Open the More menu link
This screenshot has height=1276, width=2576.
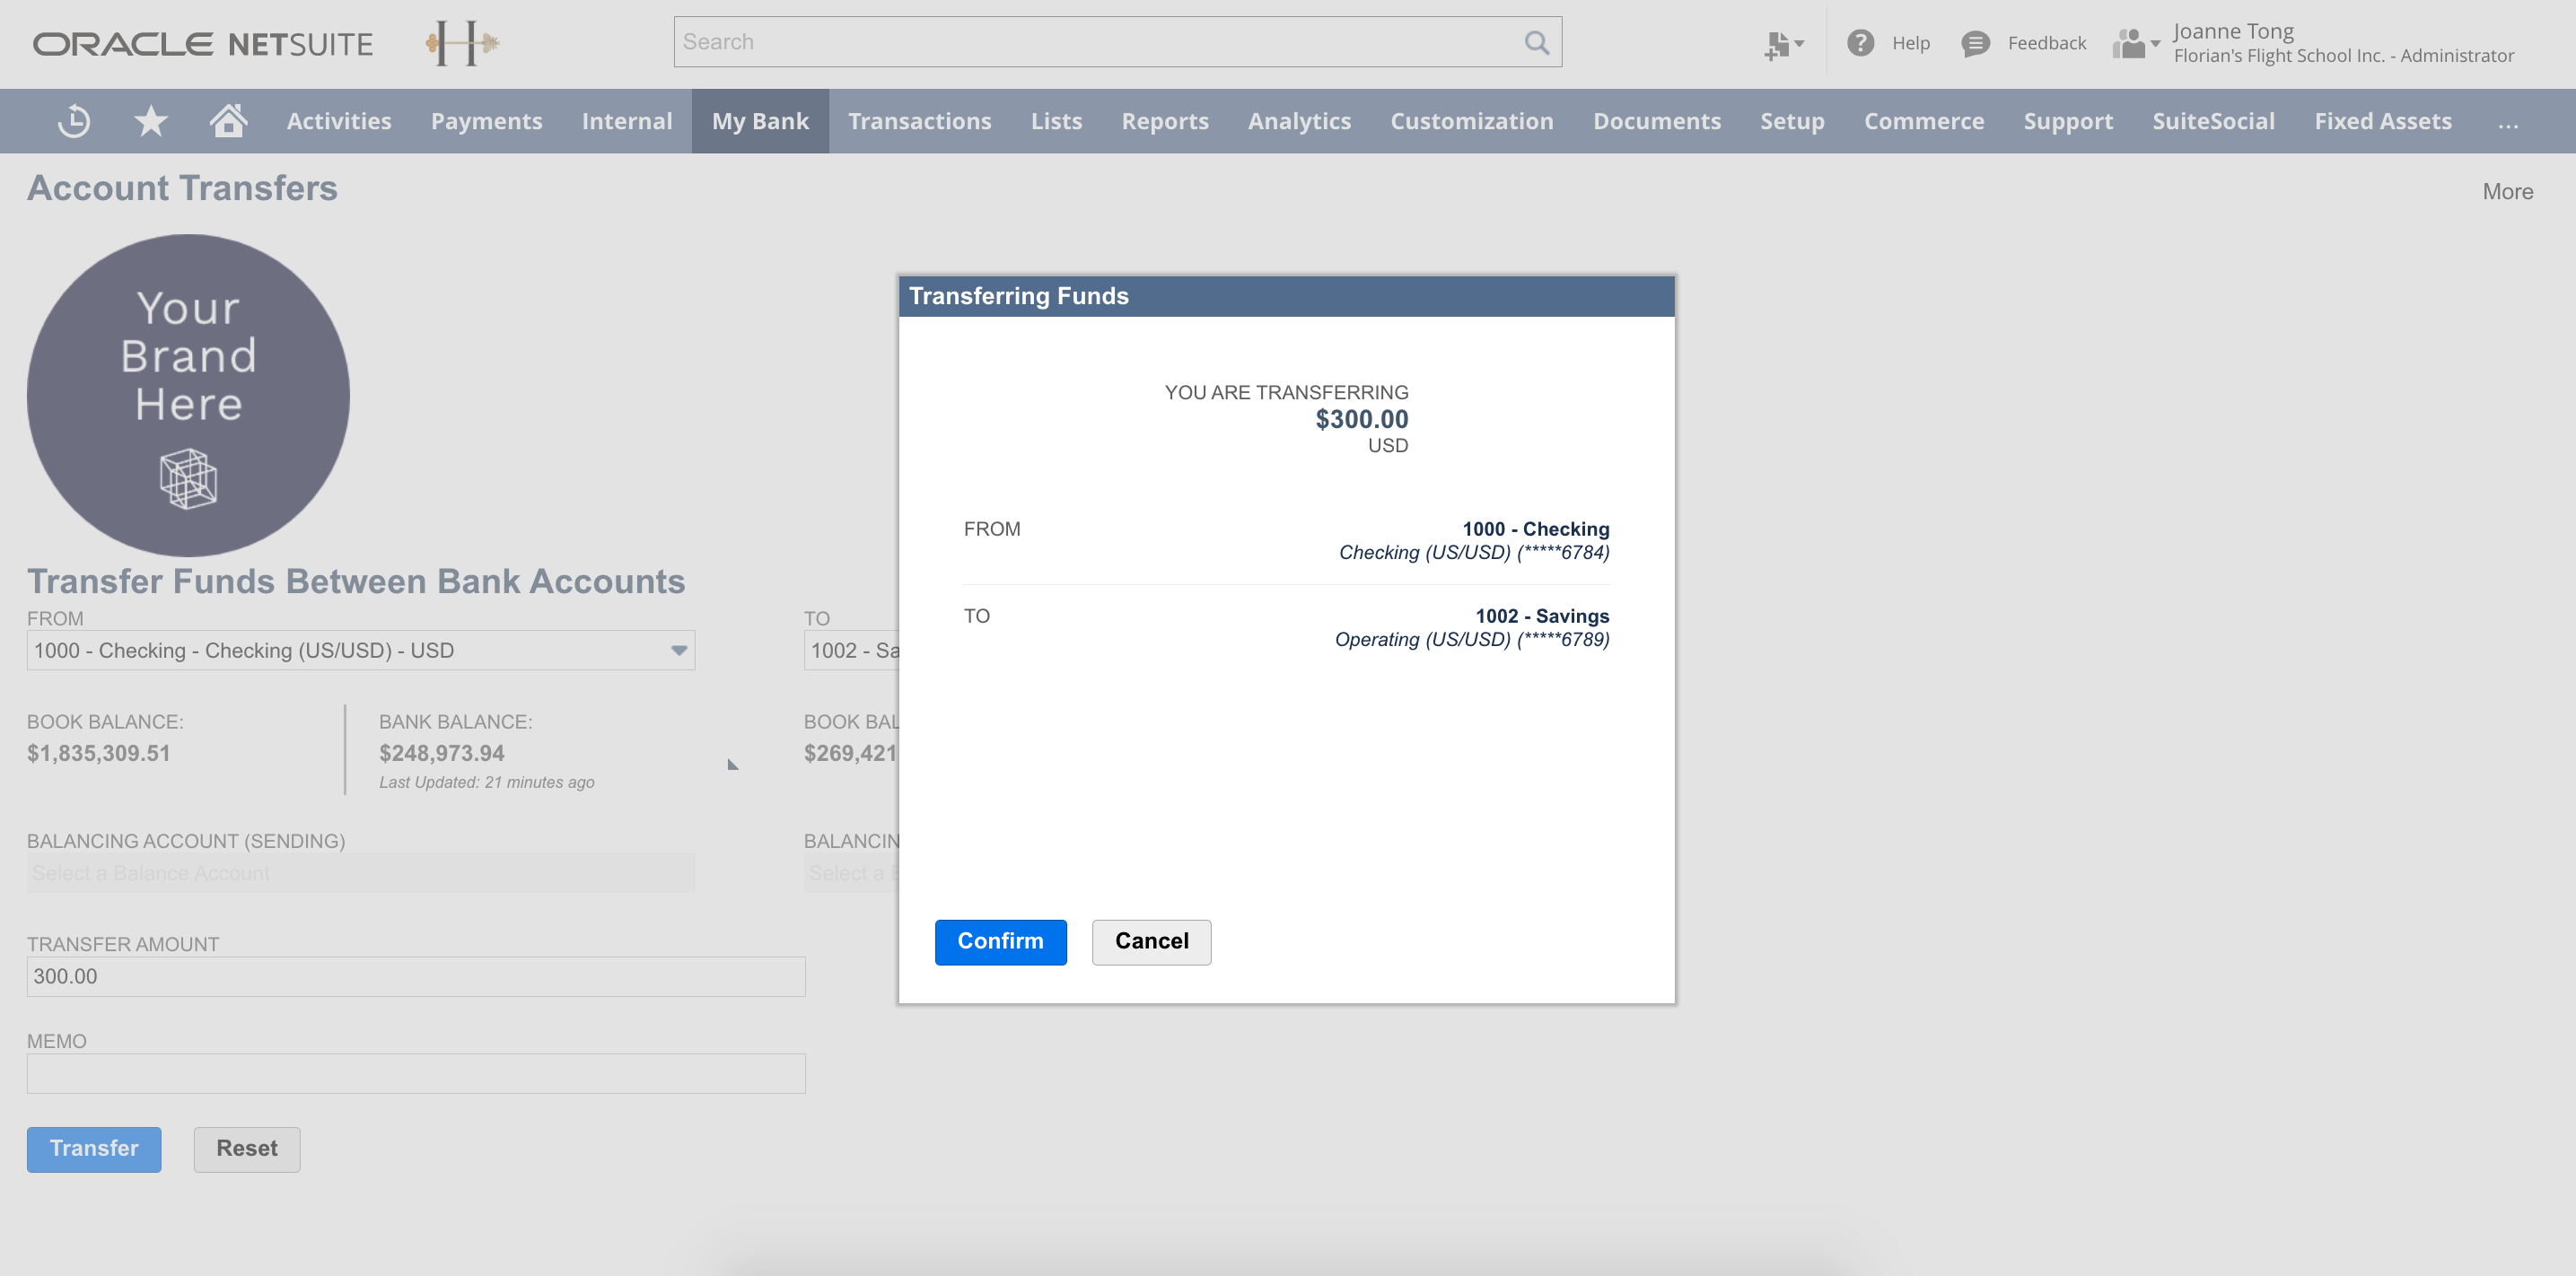[x=2507, y=192]
